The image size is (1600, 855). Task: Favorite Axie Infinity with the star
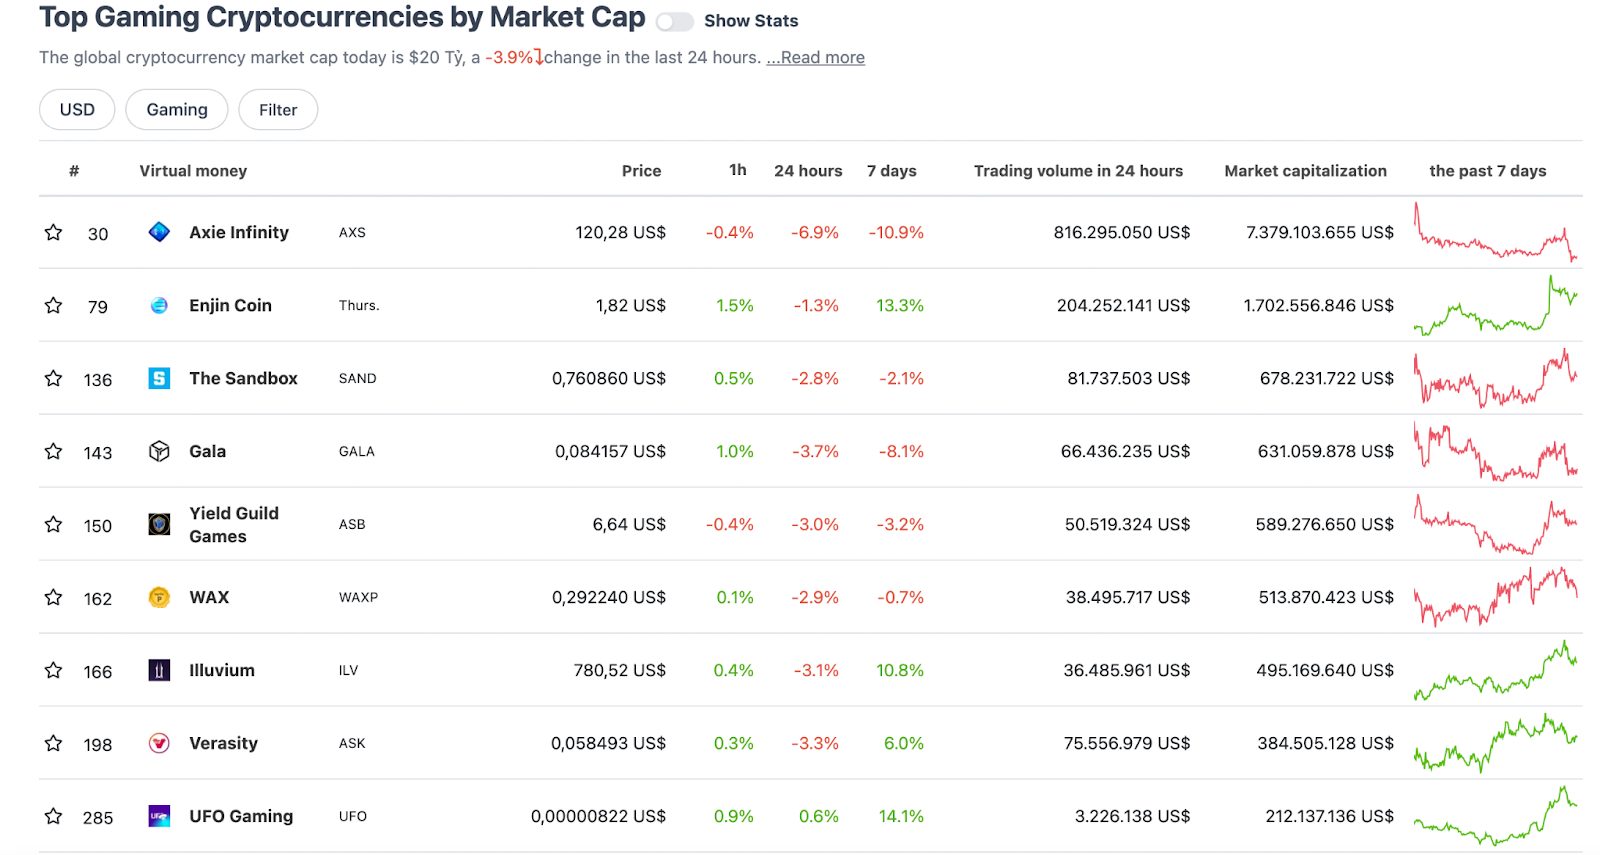tap(54, 233)
